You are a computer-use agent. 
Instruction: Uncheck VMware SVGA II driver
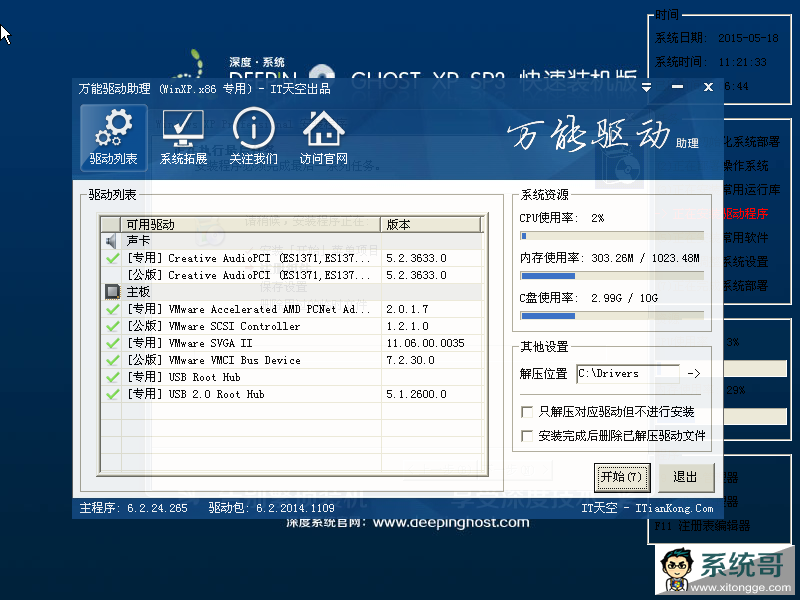pos(112,343)
